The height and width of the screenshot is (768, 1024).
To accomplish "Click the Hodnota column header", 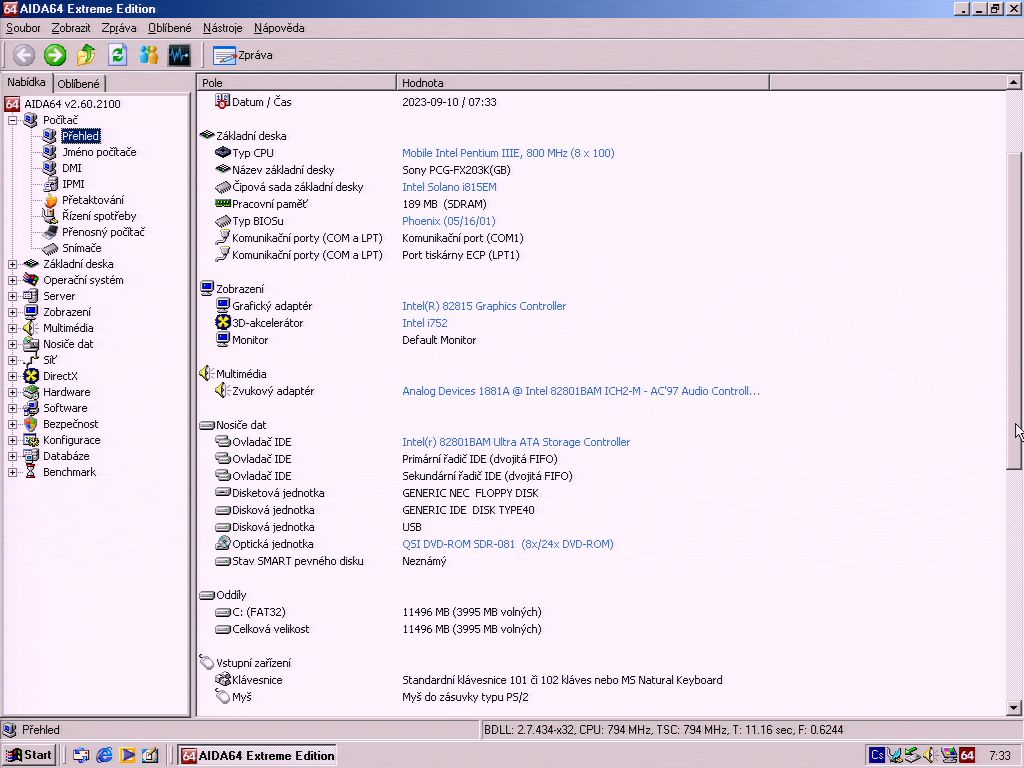I will pyautogui.click(x=583, y=83).
